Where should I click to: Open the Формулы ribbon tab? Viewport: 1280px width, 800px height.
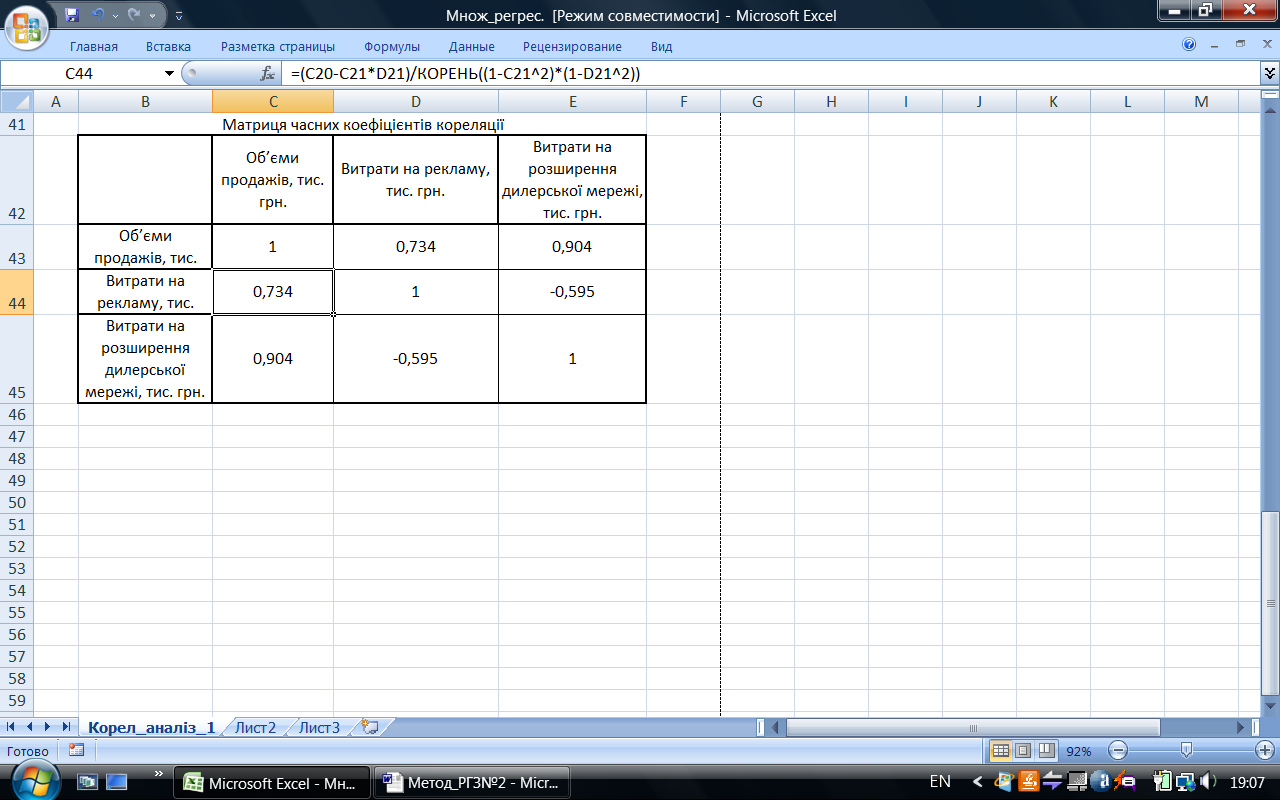392,46
